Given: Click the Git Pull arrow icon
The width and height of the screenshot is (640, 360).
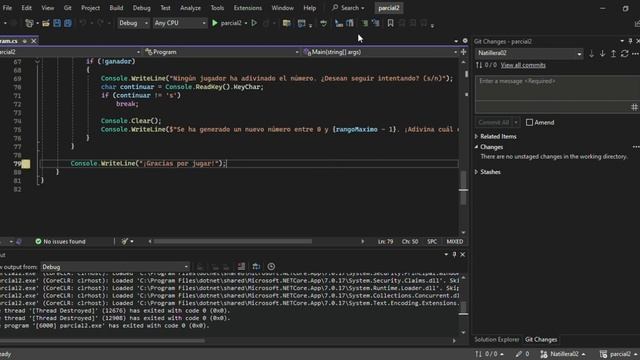Looking at the screenshot, I should (602, 53).
